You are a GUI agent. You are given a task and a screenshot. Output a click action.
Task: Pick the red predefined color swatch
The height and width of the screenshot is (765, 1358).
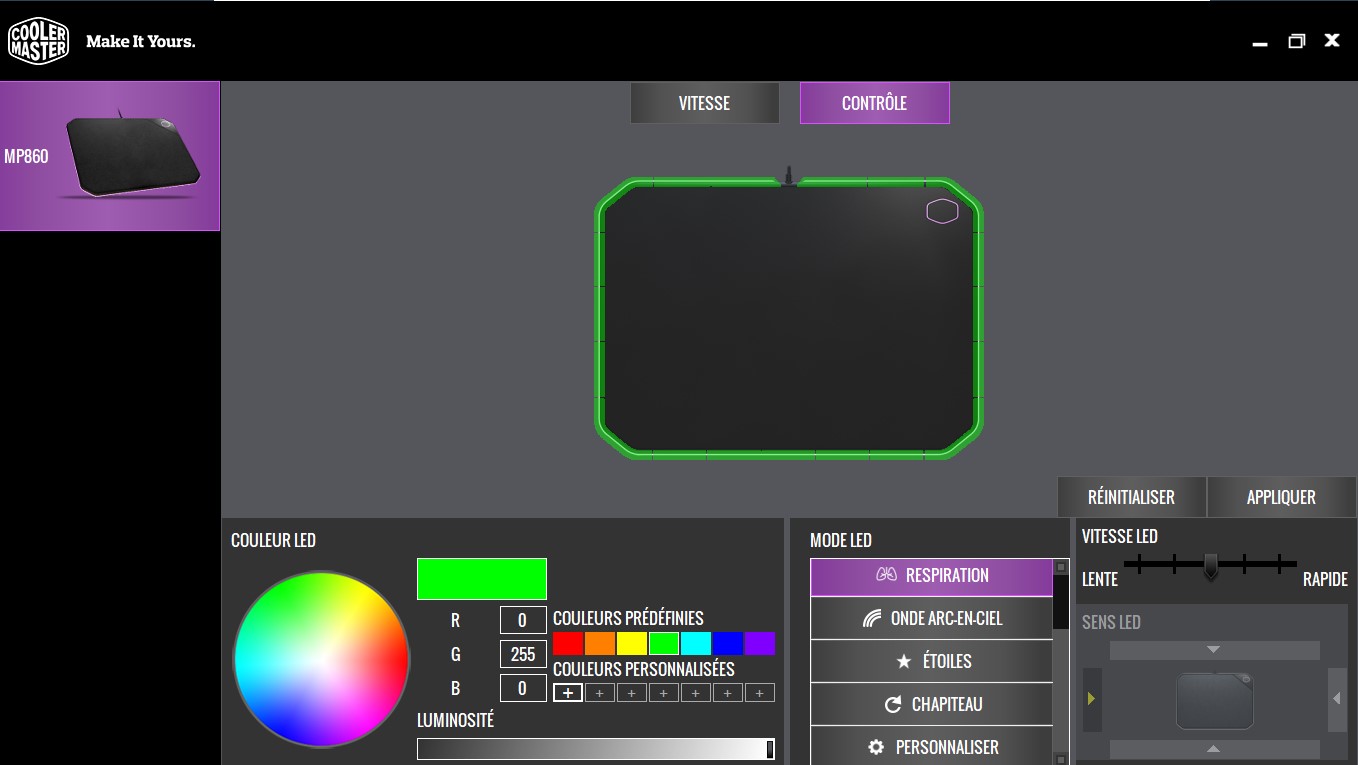[x=568, y=644]
